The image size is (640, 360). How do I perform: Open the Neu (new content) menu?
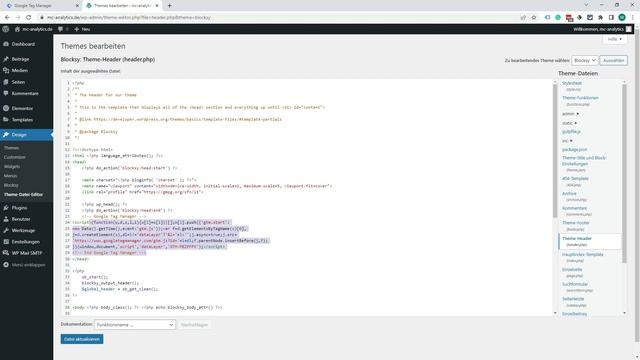point(82,29)
